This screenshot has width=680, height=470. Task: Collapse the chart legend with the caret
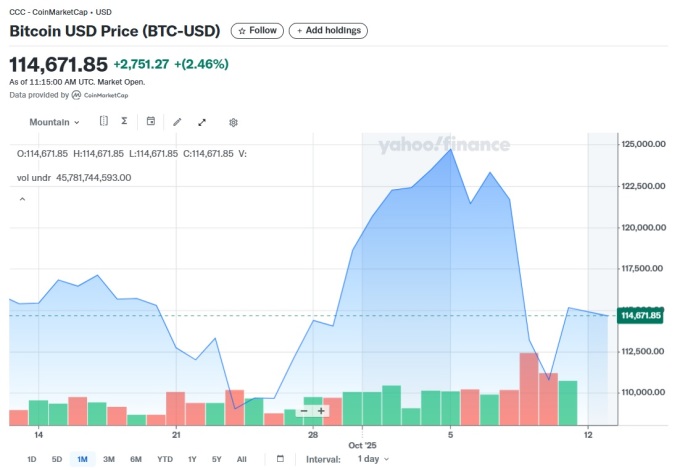click(x=22, y=199)
